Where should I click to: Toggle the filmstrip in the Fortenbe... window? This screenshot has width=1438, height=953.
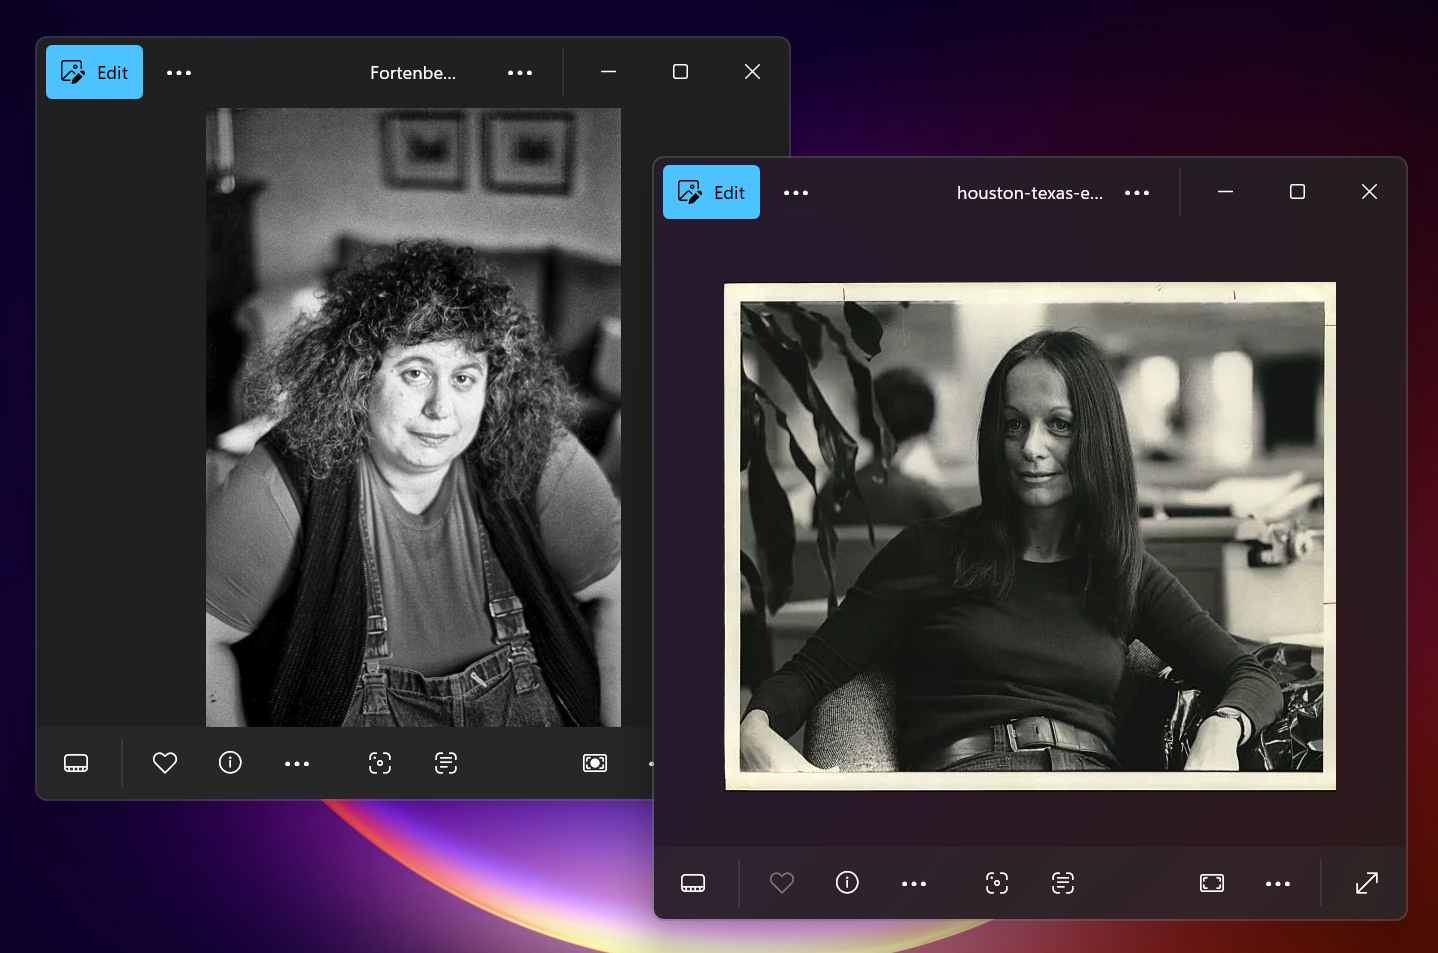[76, 763]
